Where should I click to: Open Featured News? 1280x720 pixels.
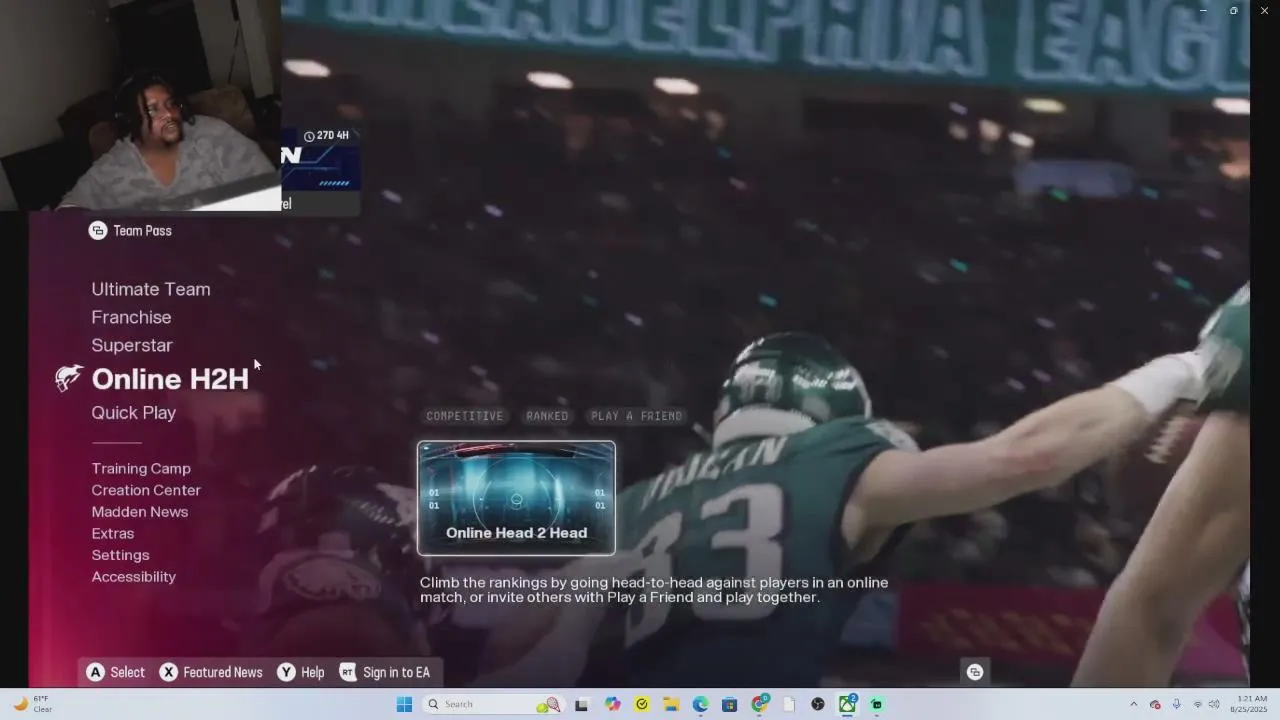[x=223, y=673]
